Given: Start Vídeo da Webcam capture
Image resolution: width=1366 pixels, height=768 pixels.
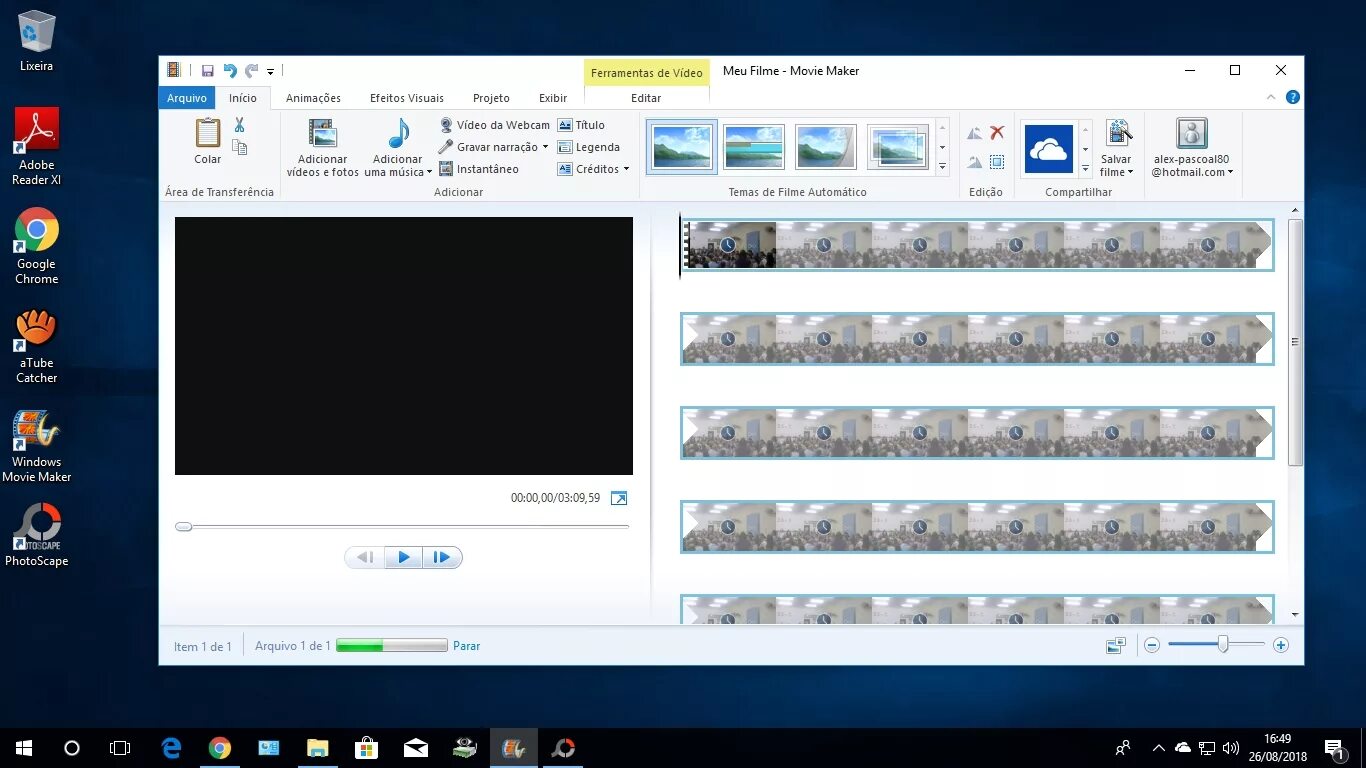Looking at the screenshot, I should [495, 125].
